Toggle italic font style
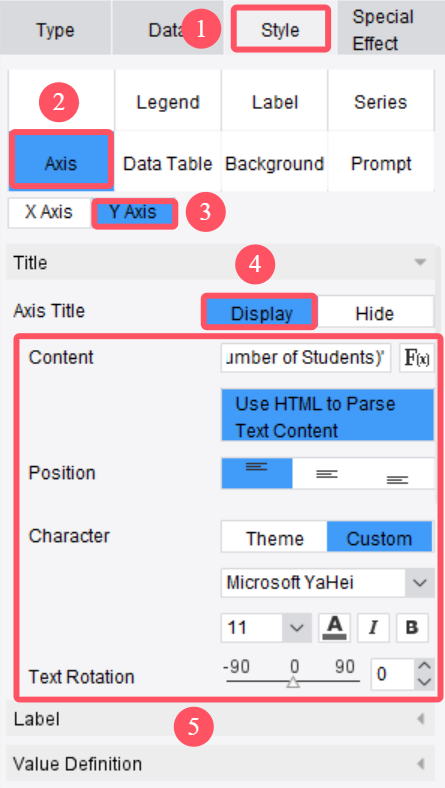 point(373,628)
